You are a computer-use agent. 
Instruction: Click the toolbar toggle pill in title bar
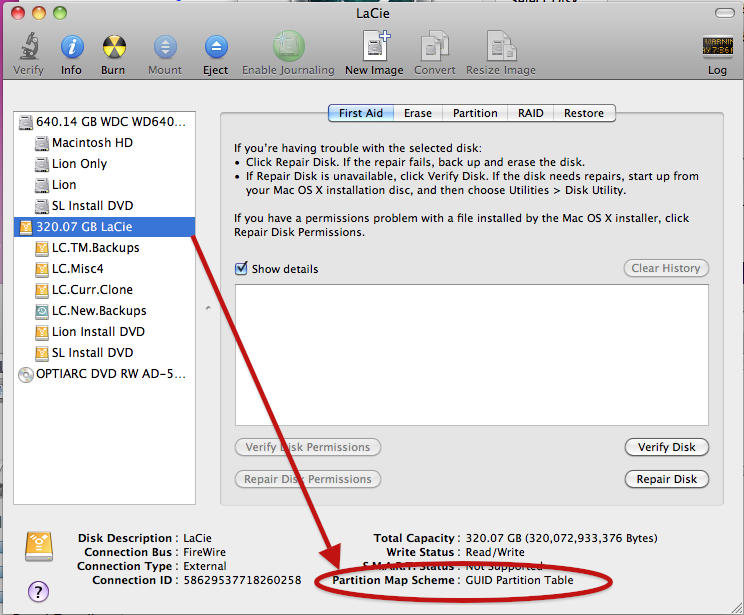pyautogui.click(x=725, y=13)
